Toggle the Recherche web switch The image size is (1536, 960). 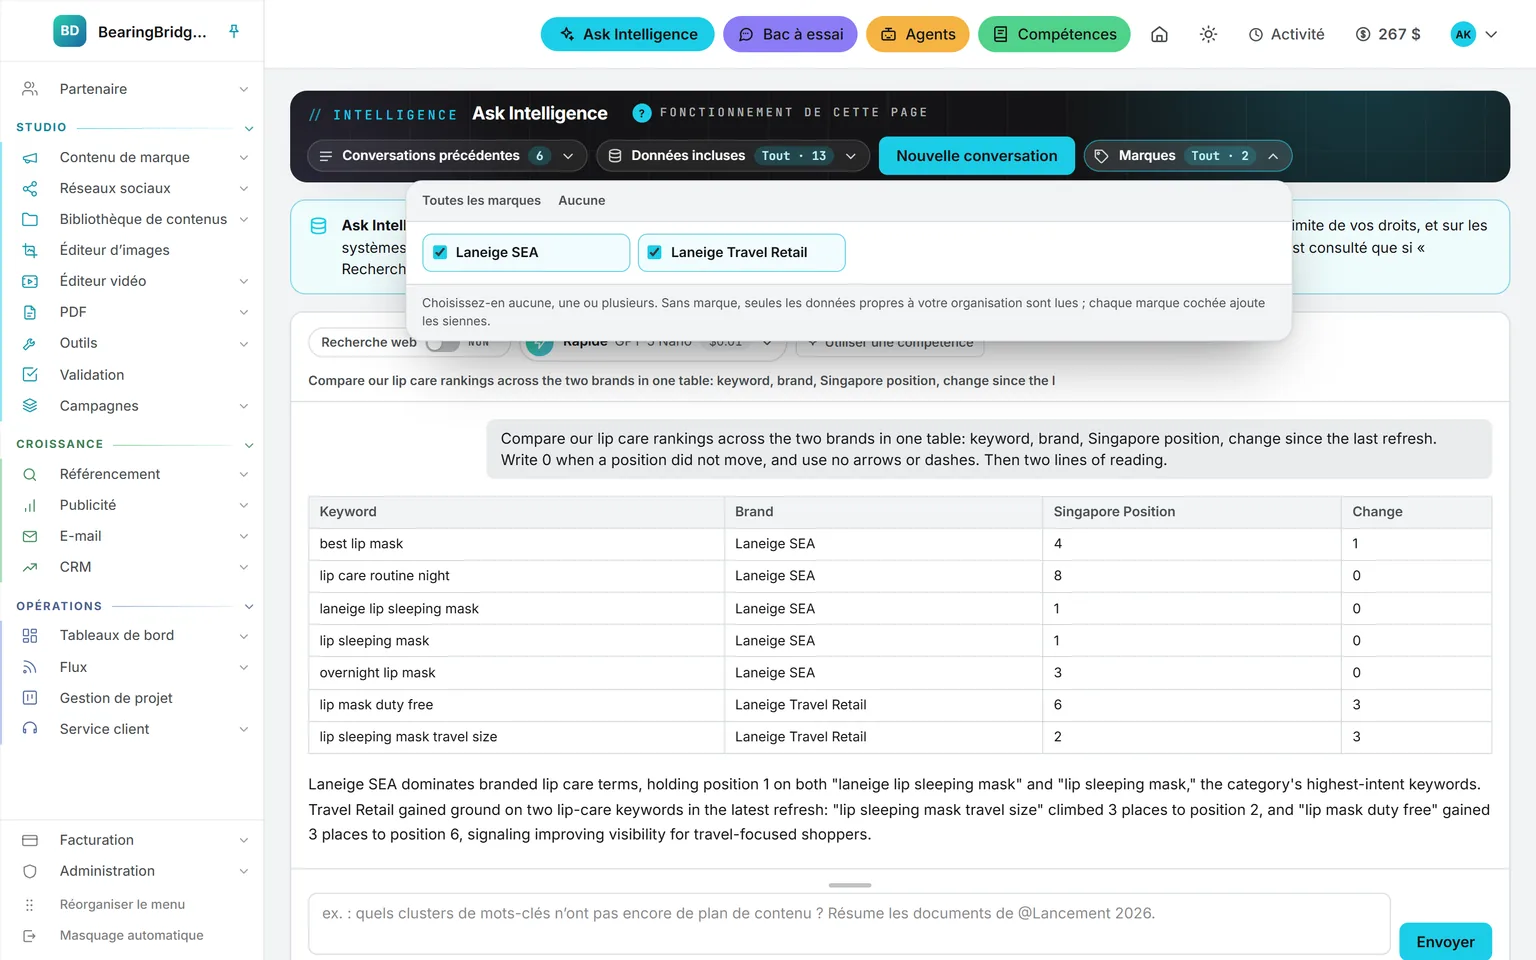tap(443, 343)
